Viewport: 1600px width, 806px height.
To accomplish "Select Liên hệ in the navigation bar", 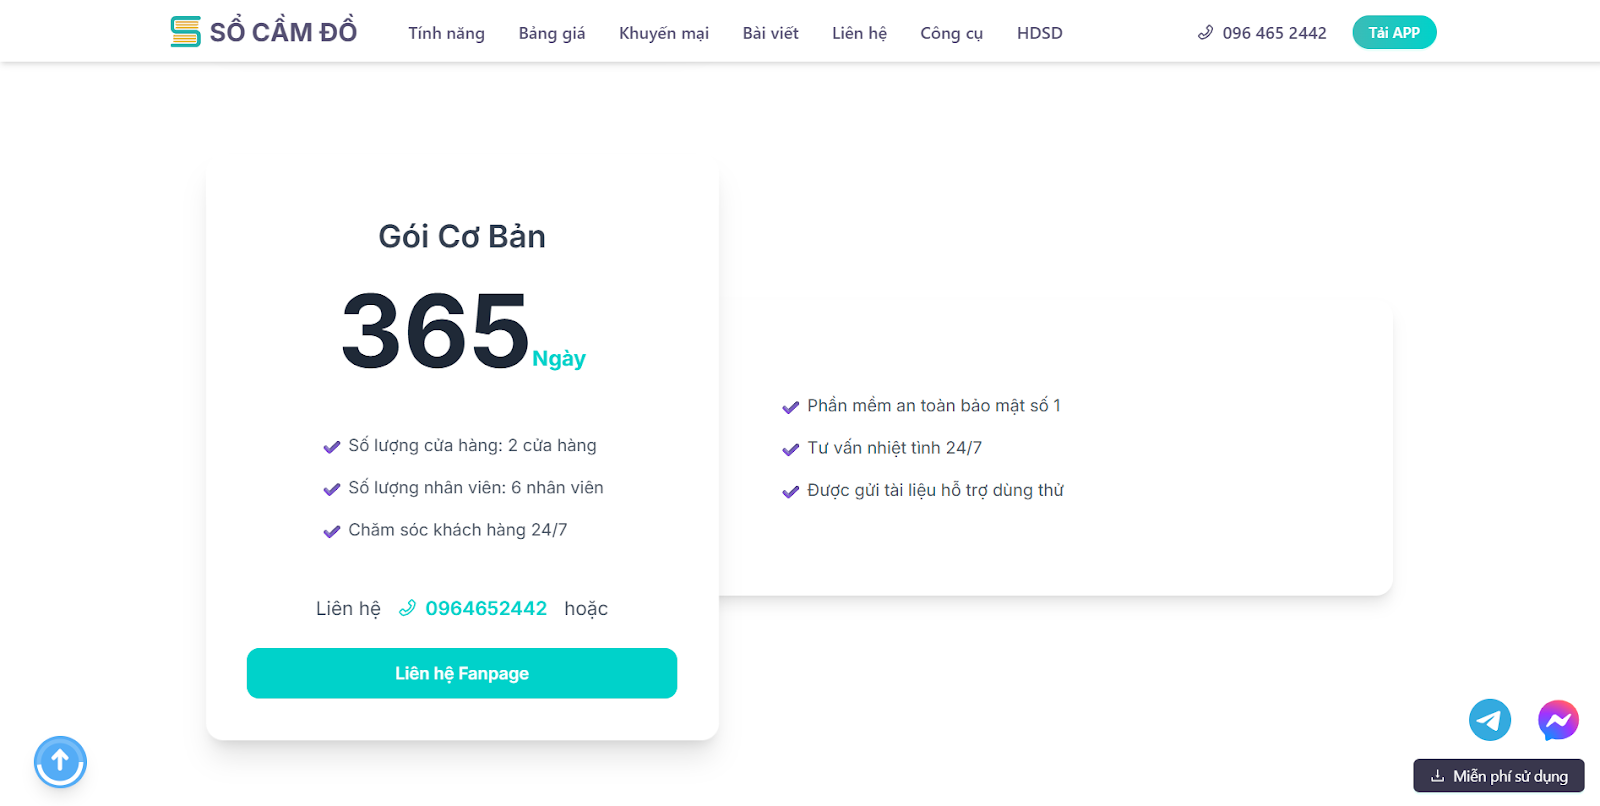I will (859, 33).
